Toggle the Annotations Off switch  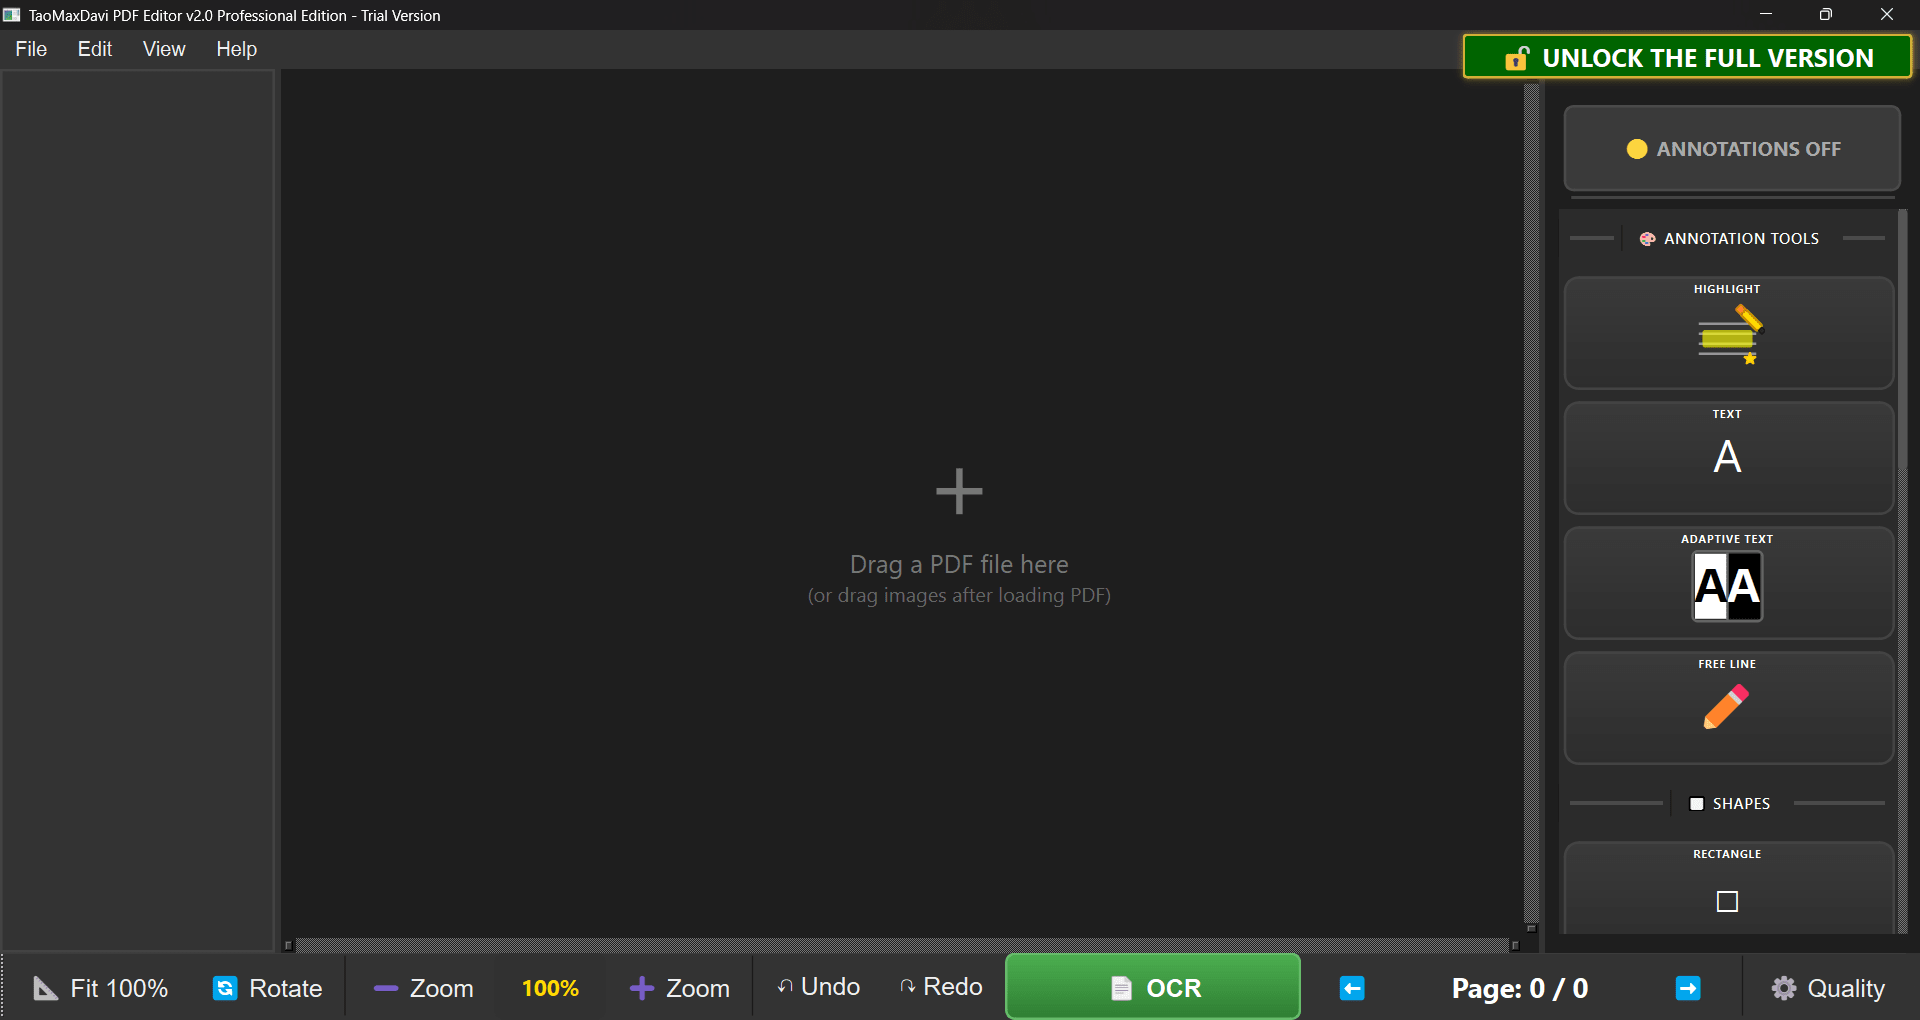1732,149
